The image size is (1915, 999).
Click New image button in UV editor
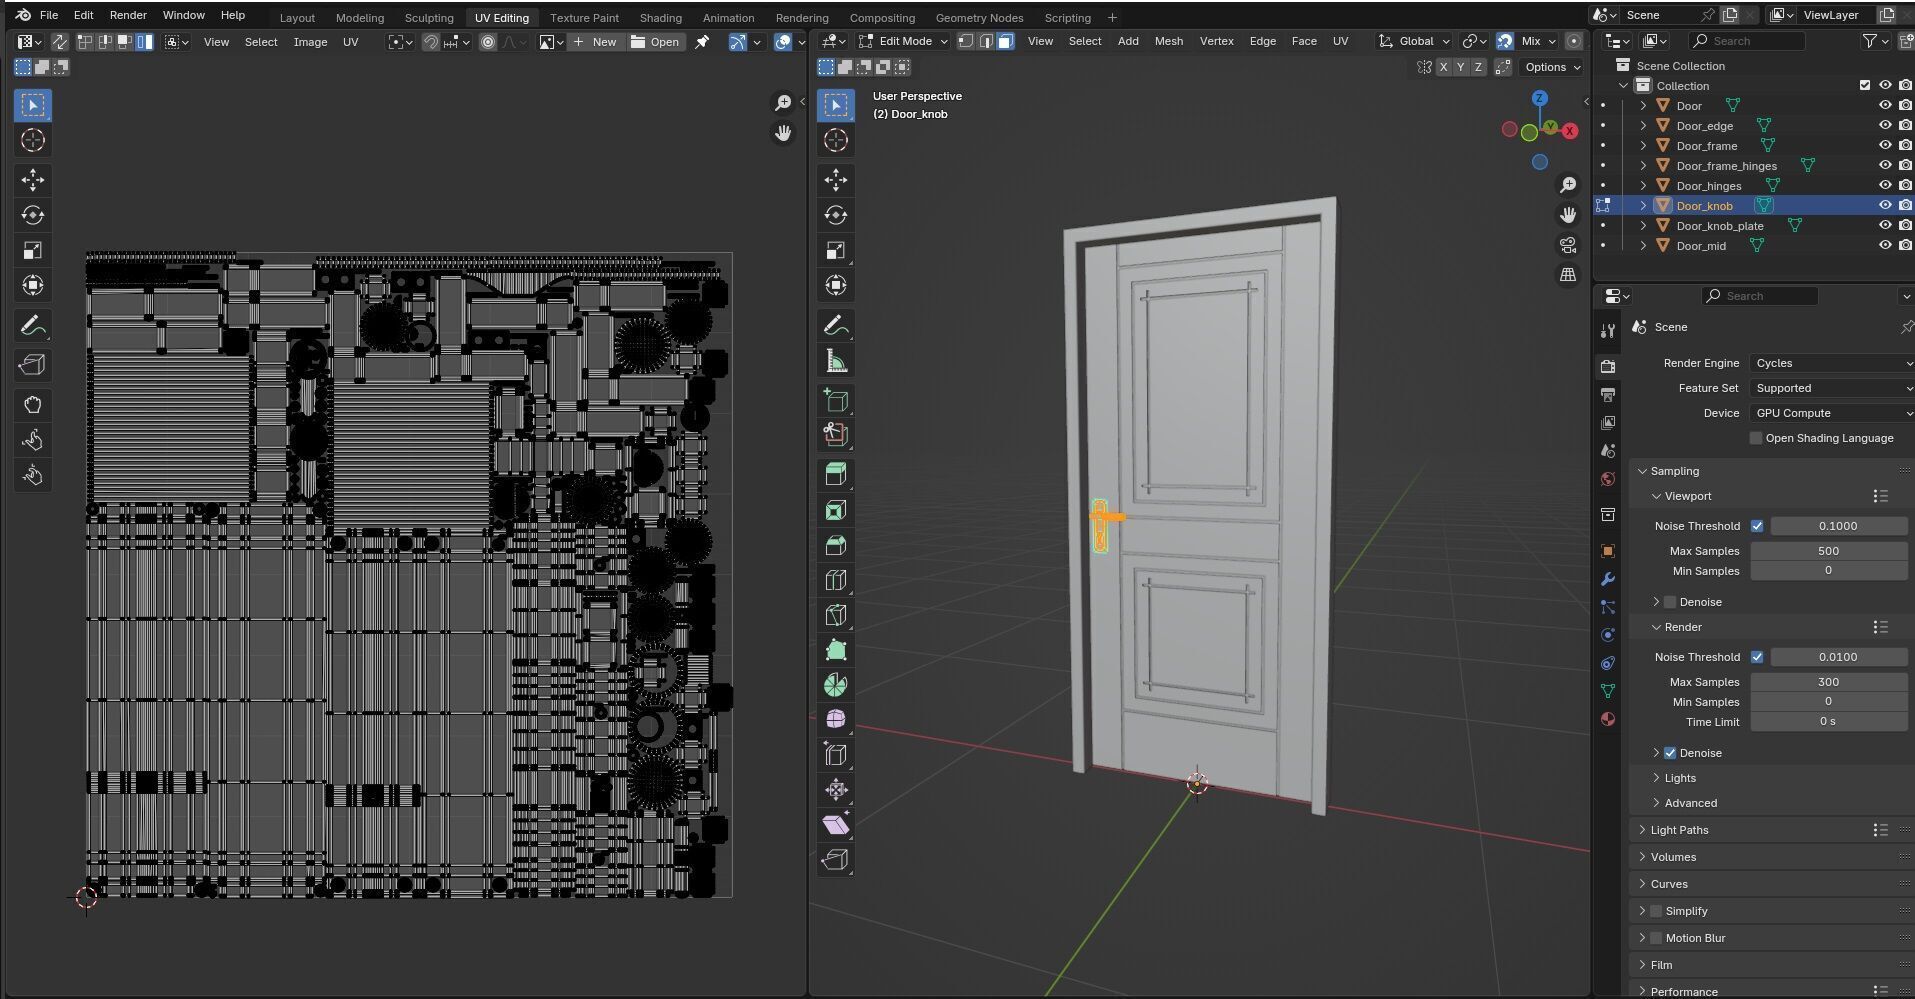[x=595, y=42]
